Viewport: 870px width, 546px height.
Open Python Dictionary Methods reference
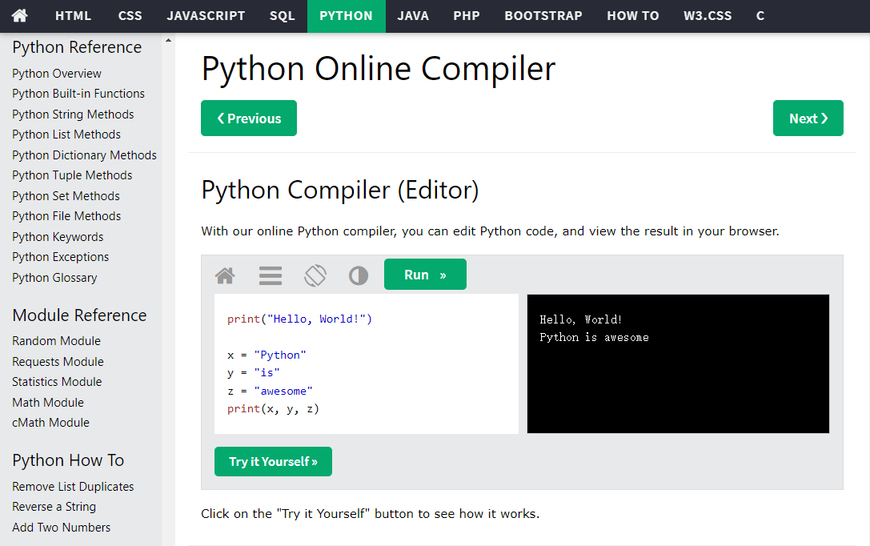[x=84, y=155]
